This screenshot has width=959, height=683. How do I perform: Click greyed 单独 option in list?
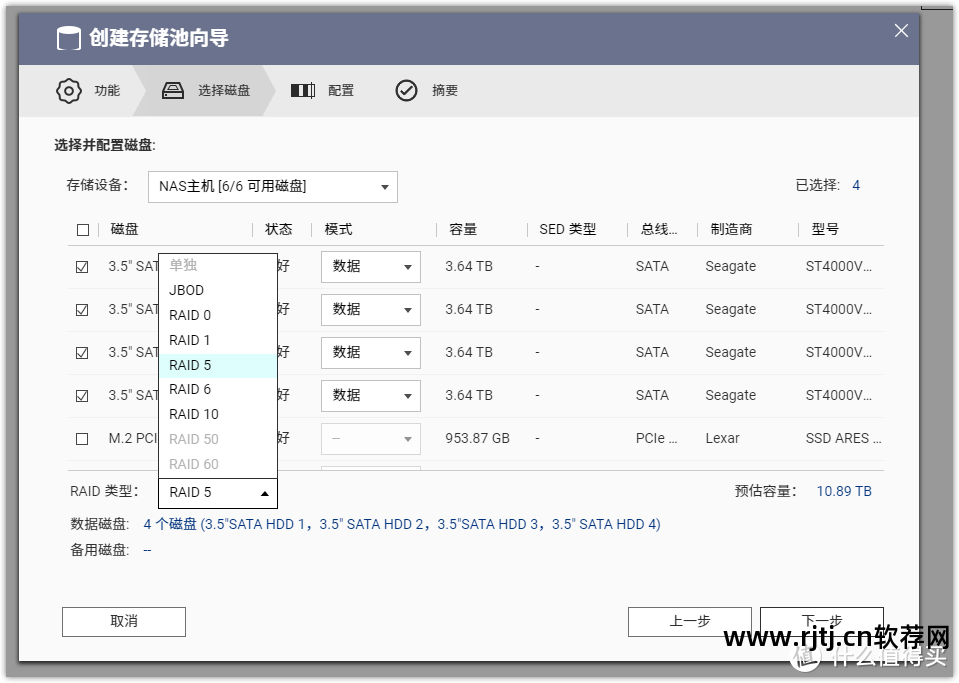(x=218, y=265)
